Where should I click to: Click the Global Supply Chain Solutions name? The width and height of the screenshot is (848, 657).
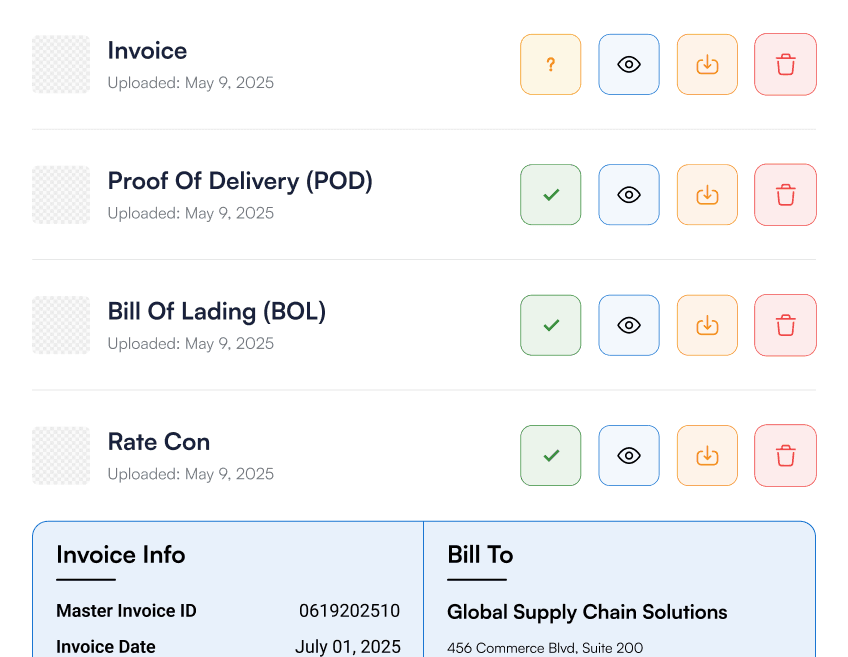587,612
